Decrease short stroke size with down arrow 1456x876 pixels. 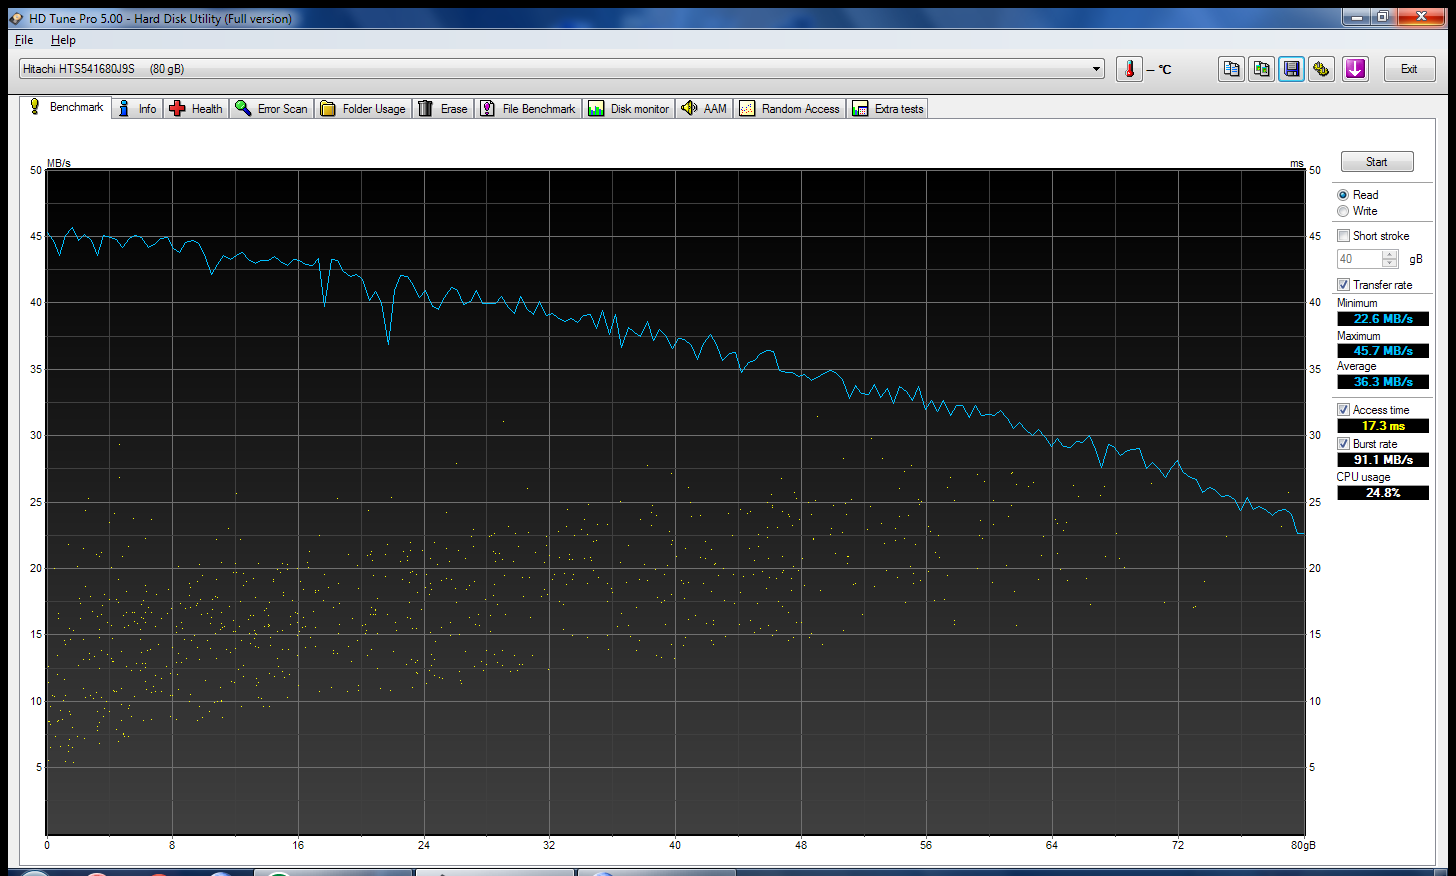point(1390,263)
